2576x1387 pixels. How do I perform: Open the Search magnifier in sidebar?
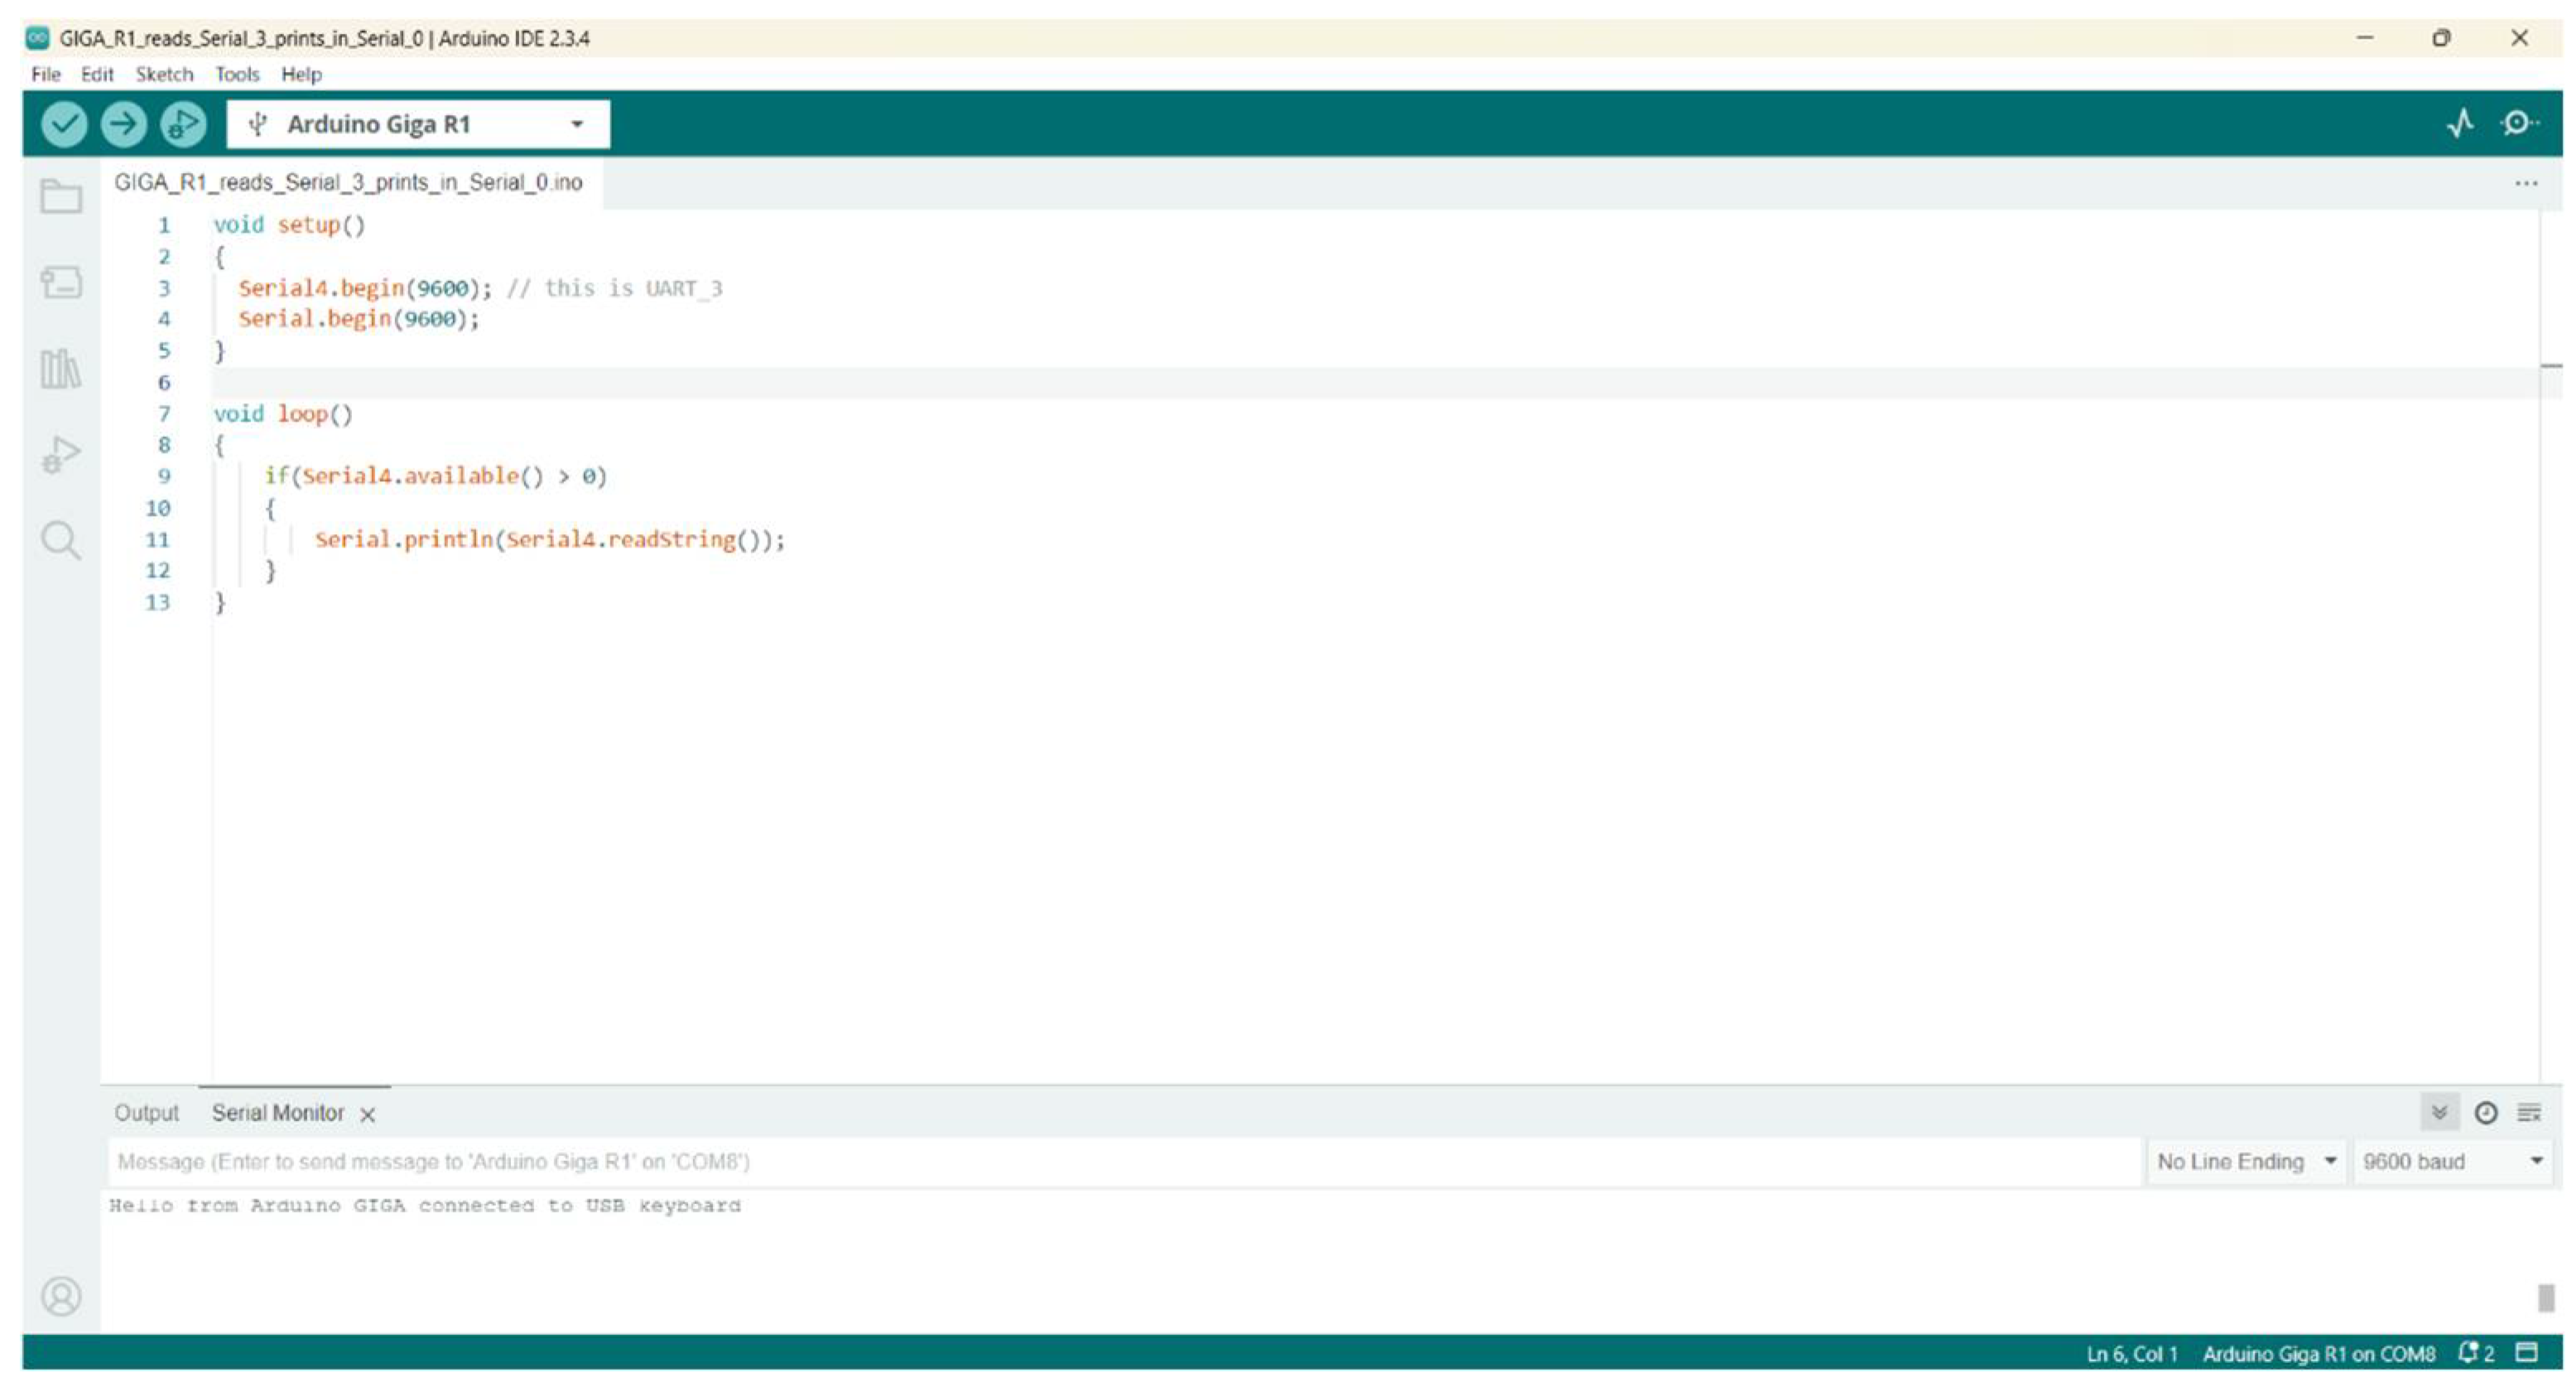[x=61, y=541]
